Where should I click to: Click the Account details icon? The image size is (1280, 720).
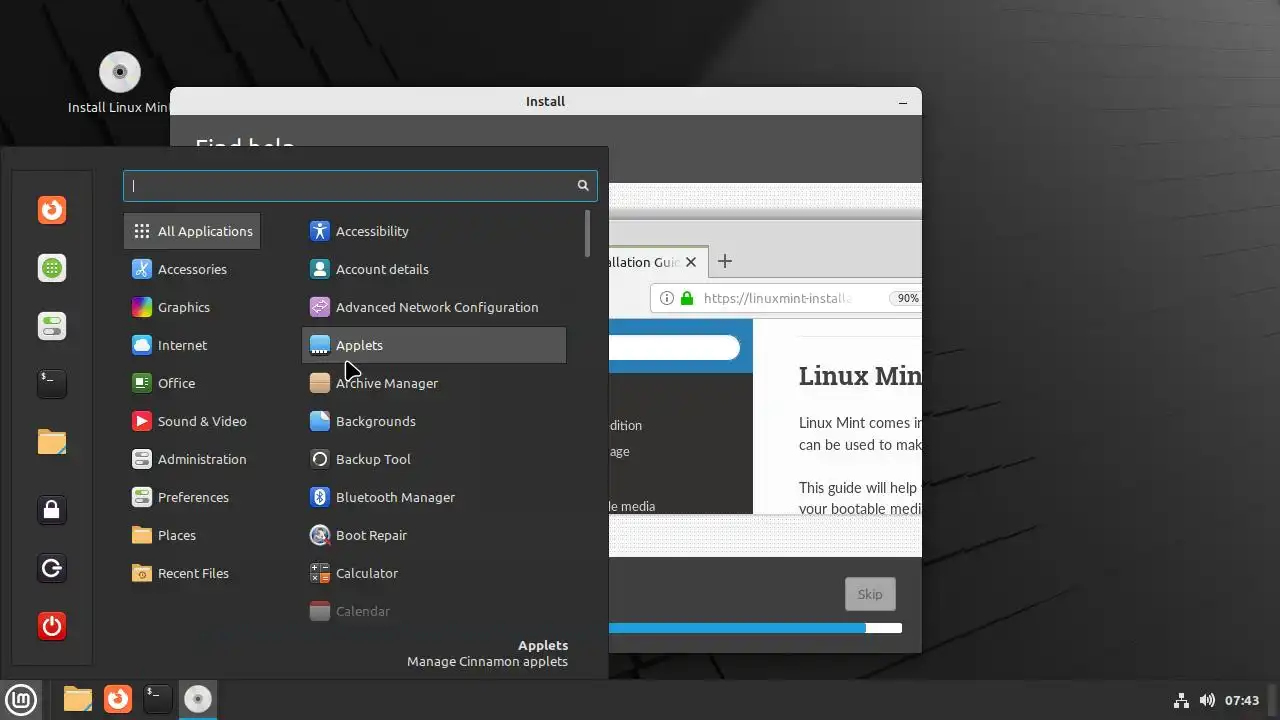(x=319, y=269)
